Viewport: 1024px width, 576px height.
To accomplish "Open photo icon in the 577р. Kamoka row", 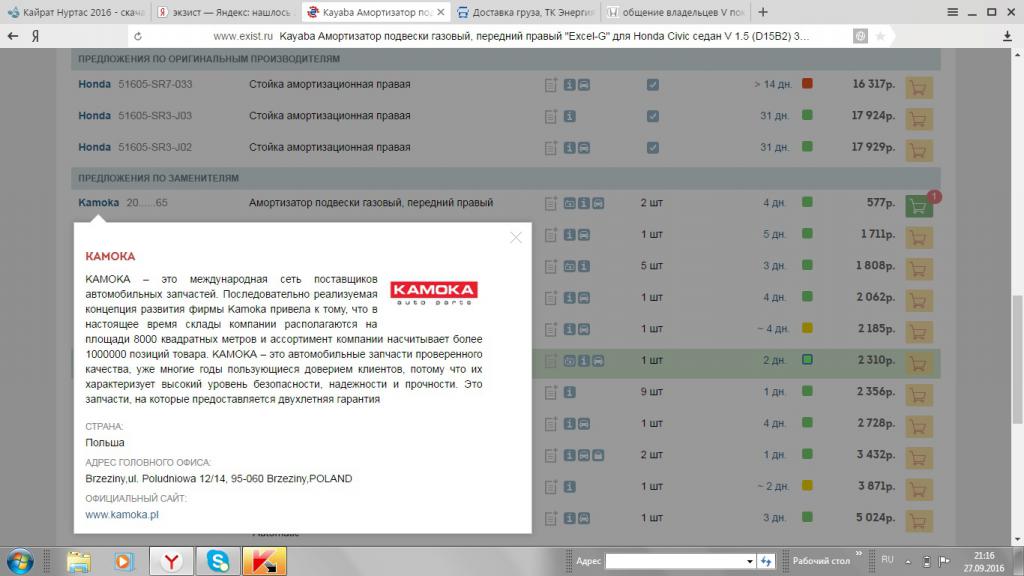I will point(569,203).
